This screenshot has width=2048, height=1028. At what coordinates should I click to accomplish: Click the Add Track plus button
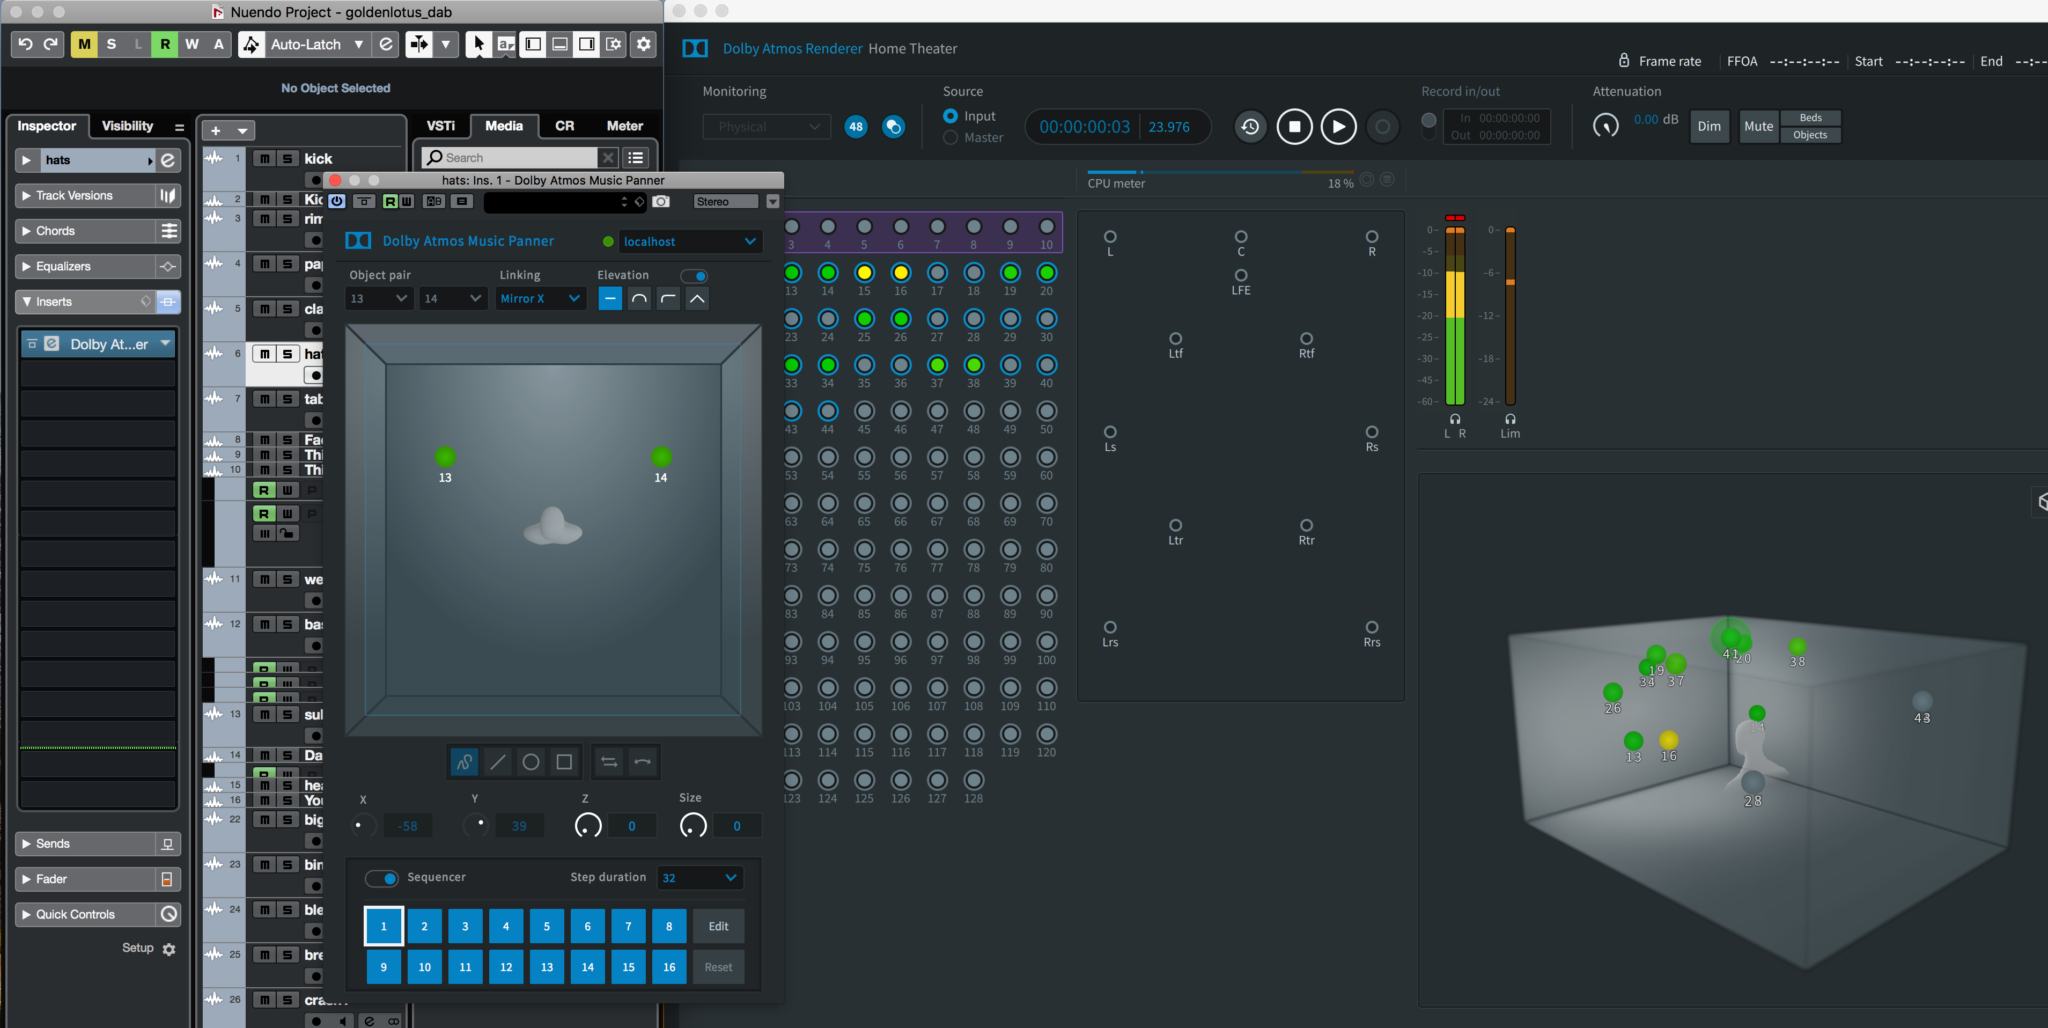point(216,131)
